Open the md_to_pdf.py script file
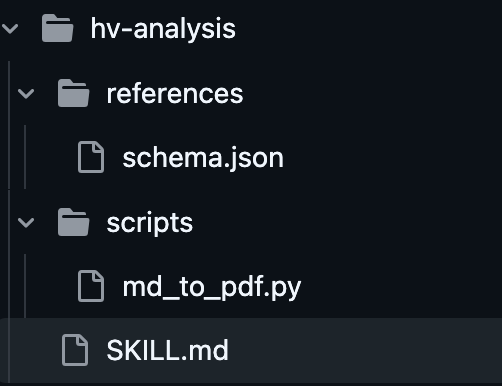The image size is (502, 386). 212,287
